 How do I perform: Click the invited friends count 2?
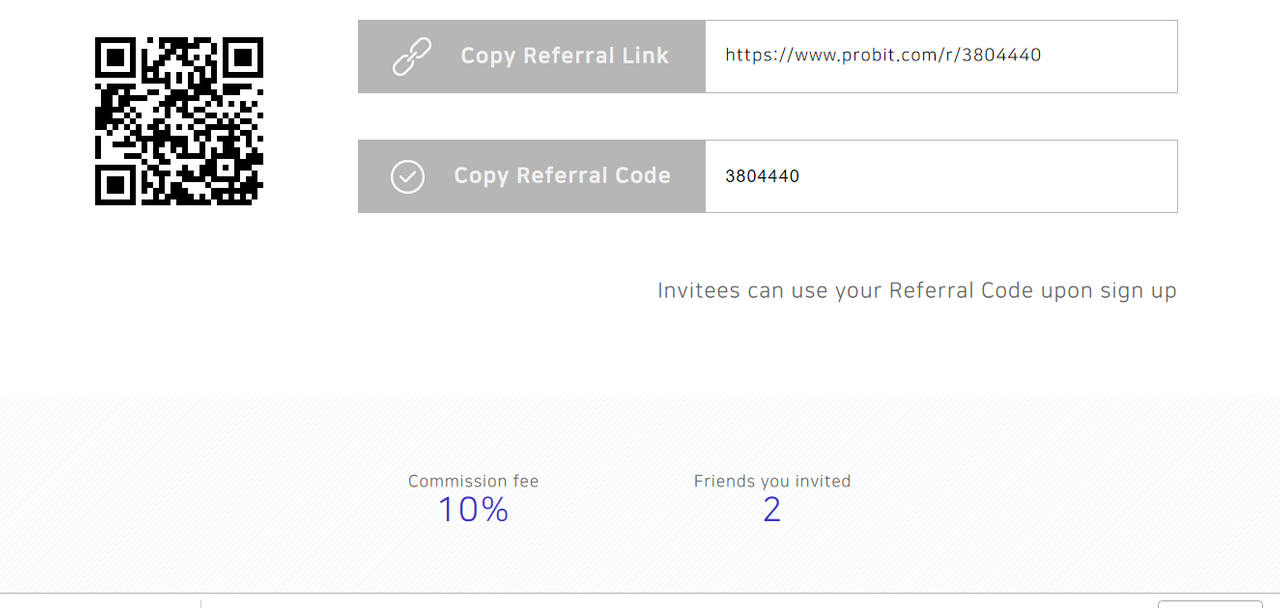[x=772, y=510]
